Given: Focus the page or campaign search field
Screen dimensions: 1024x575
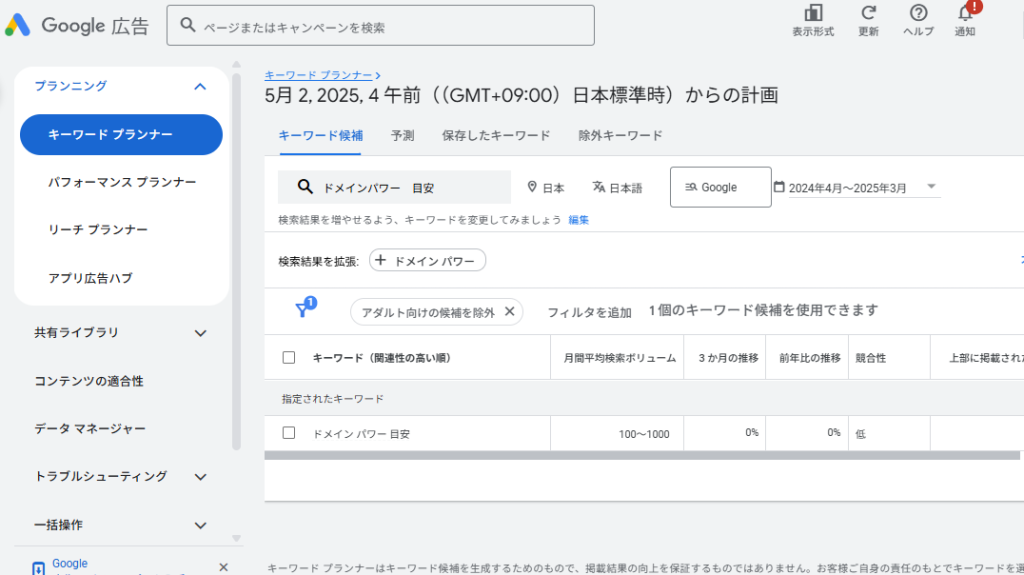Looking at the screenshot, I should (x=380, y=25).
